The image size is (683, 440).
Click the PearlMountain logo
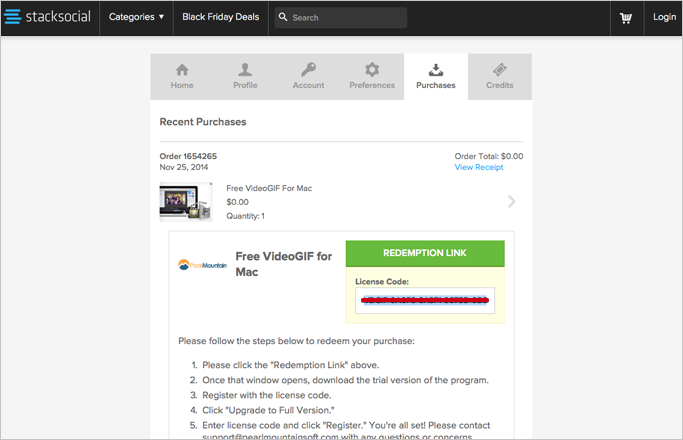pos(203,264)
